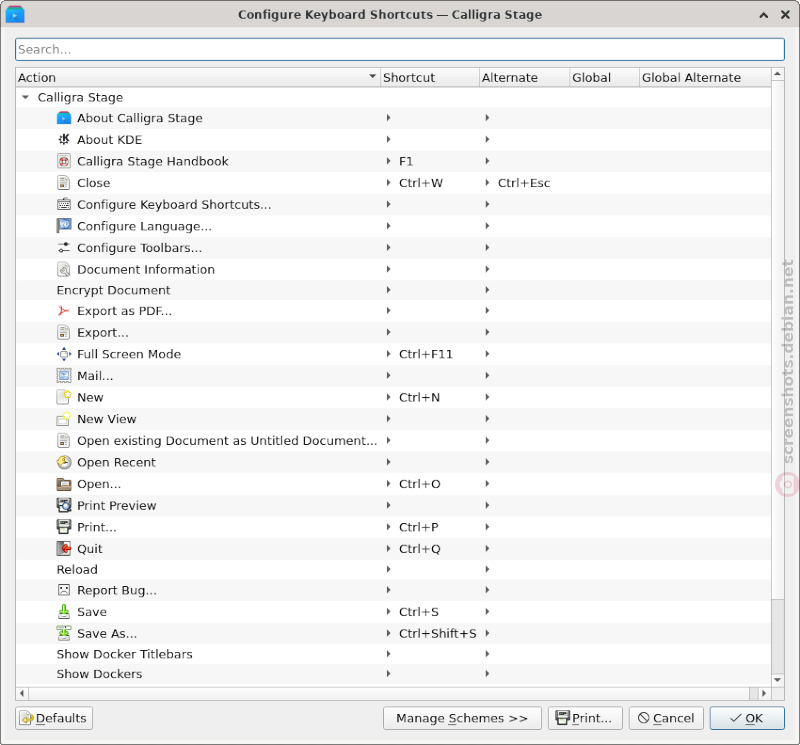Click the Export as PDF icon
800x745 pixels.
(x=63, y=311)
